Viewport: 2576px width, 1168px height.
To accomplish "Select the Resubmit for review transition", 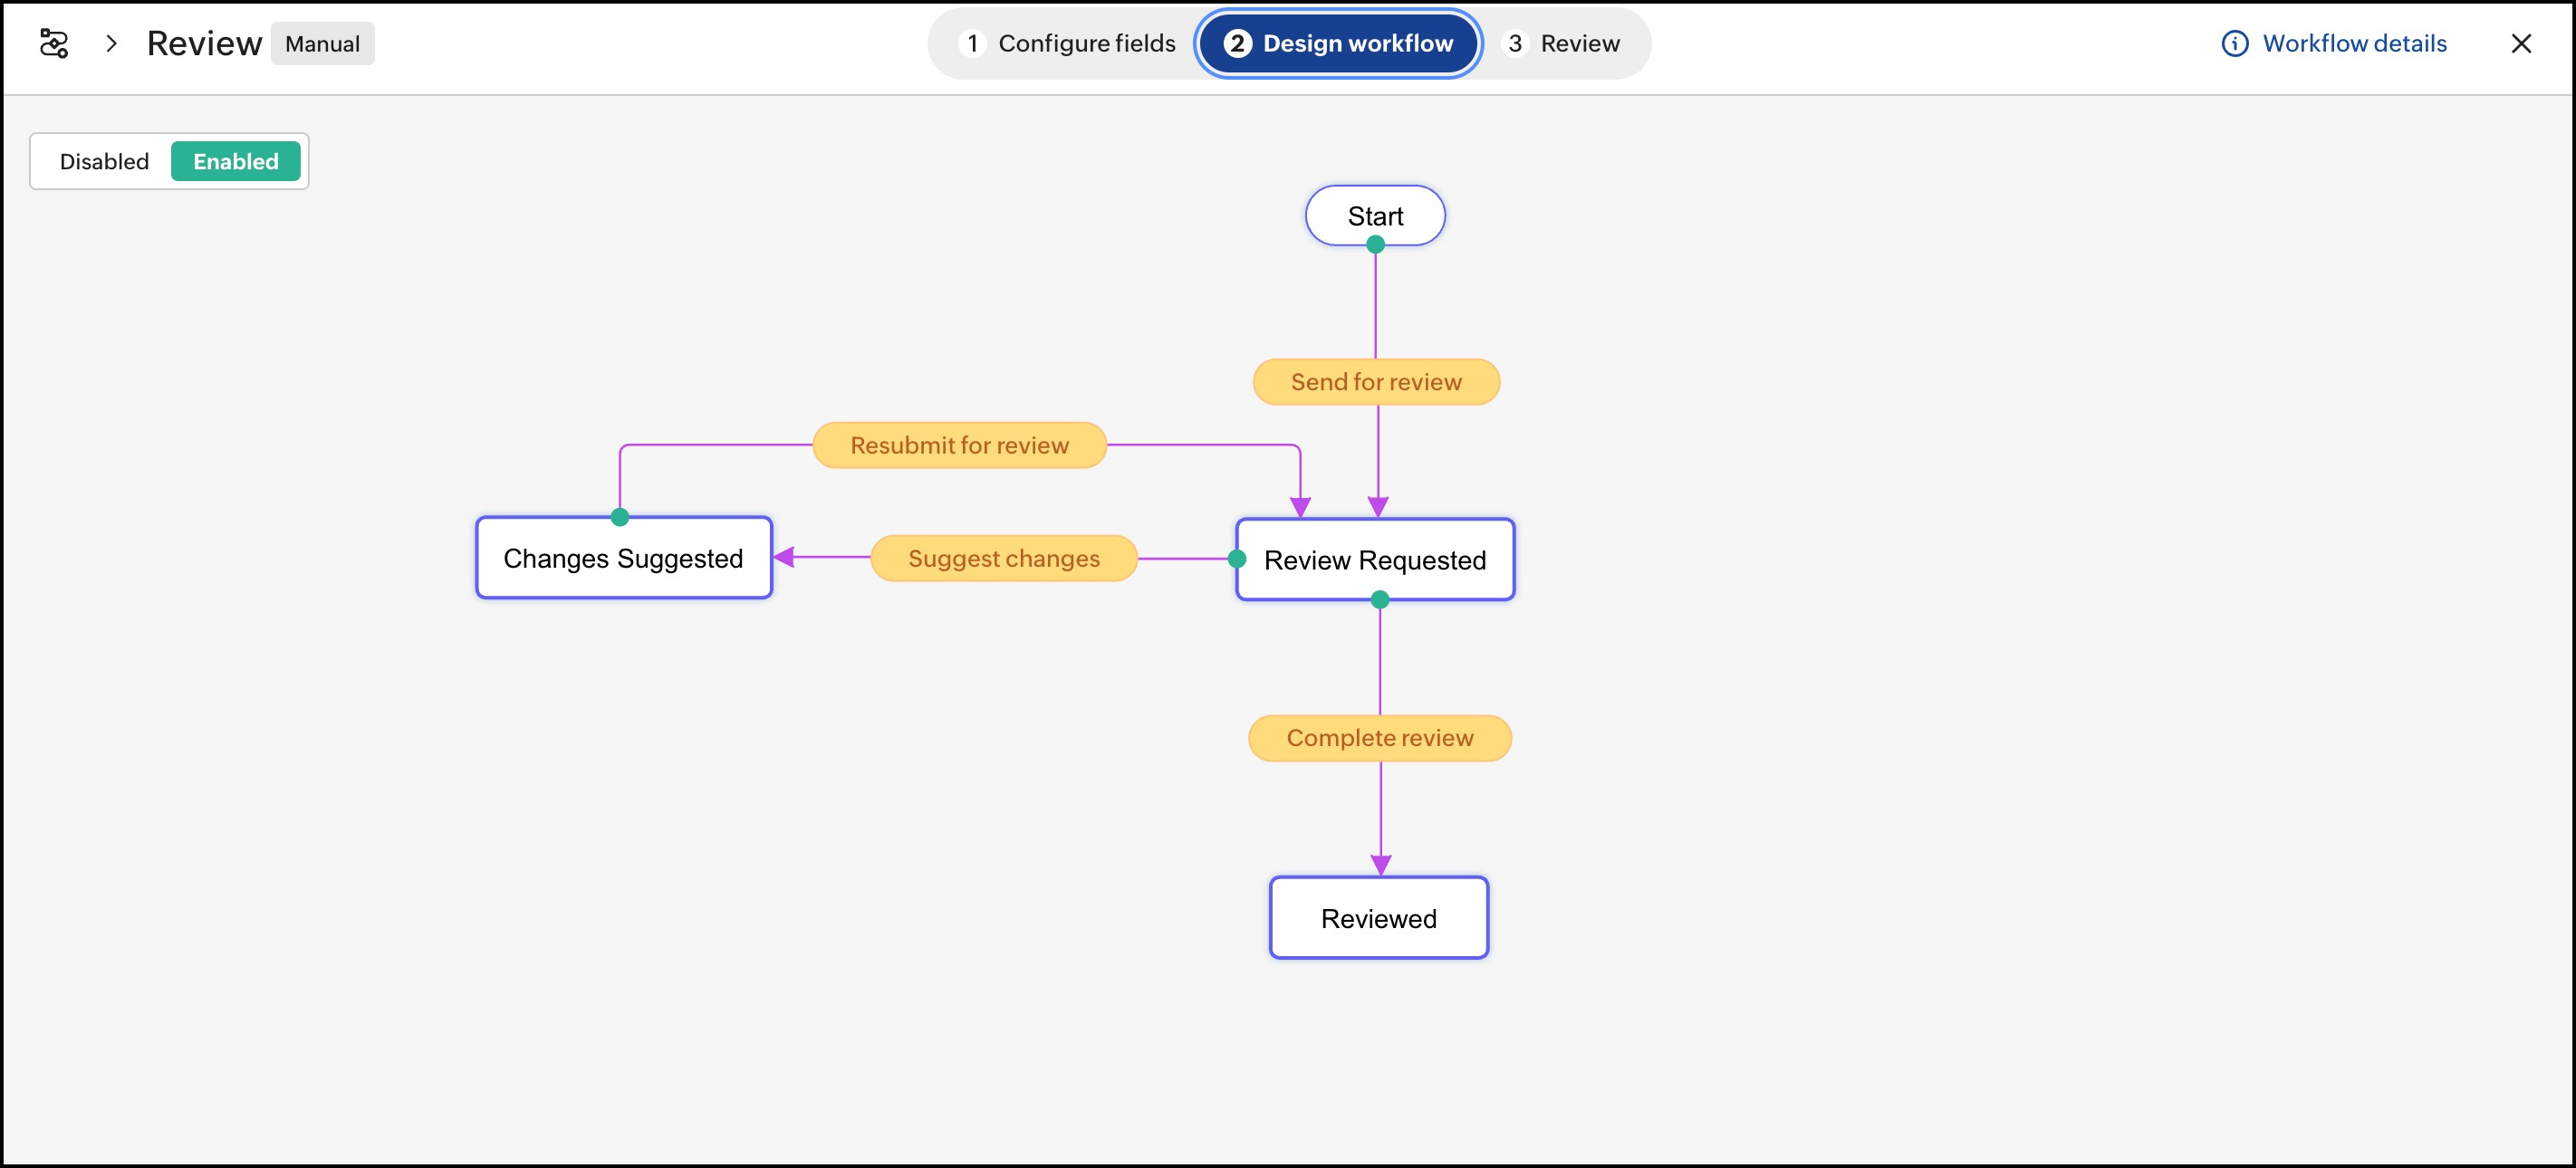I will coord(959,445).
